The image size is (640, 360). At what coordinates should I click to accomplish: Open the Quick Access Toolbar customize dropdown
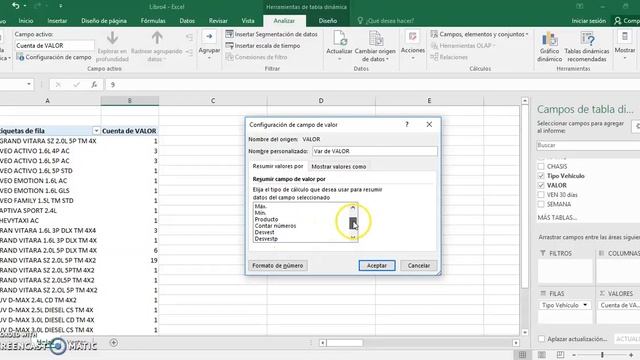coord(60,6)
